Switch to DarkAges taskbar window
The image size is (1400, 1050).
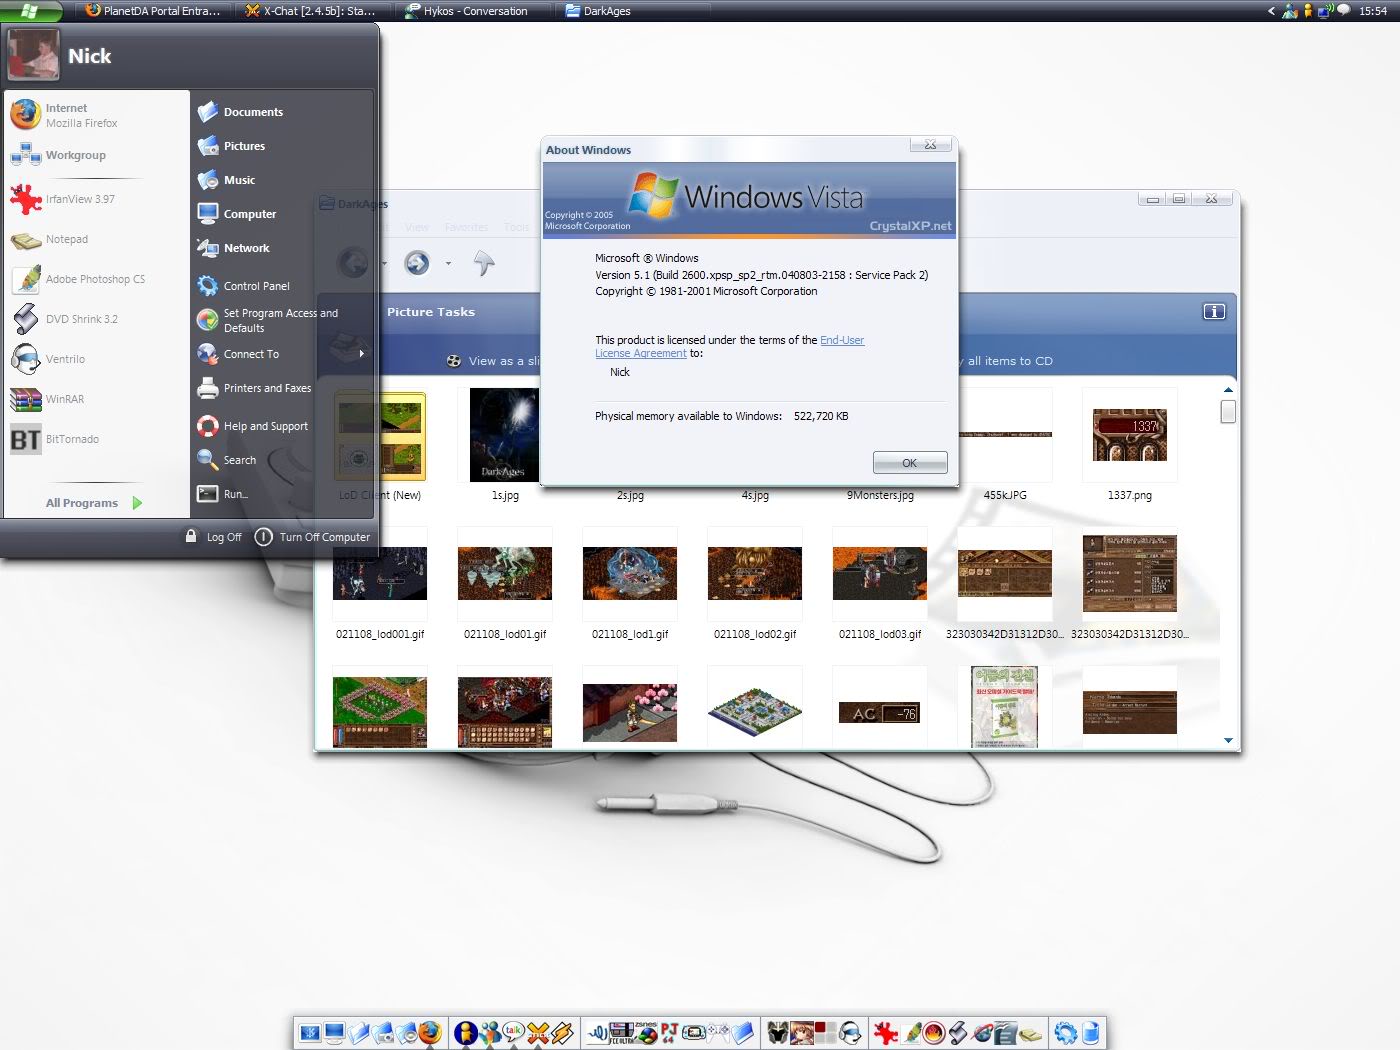tap(634, 11)
